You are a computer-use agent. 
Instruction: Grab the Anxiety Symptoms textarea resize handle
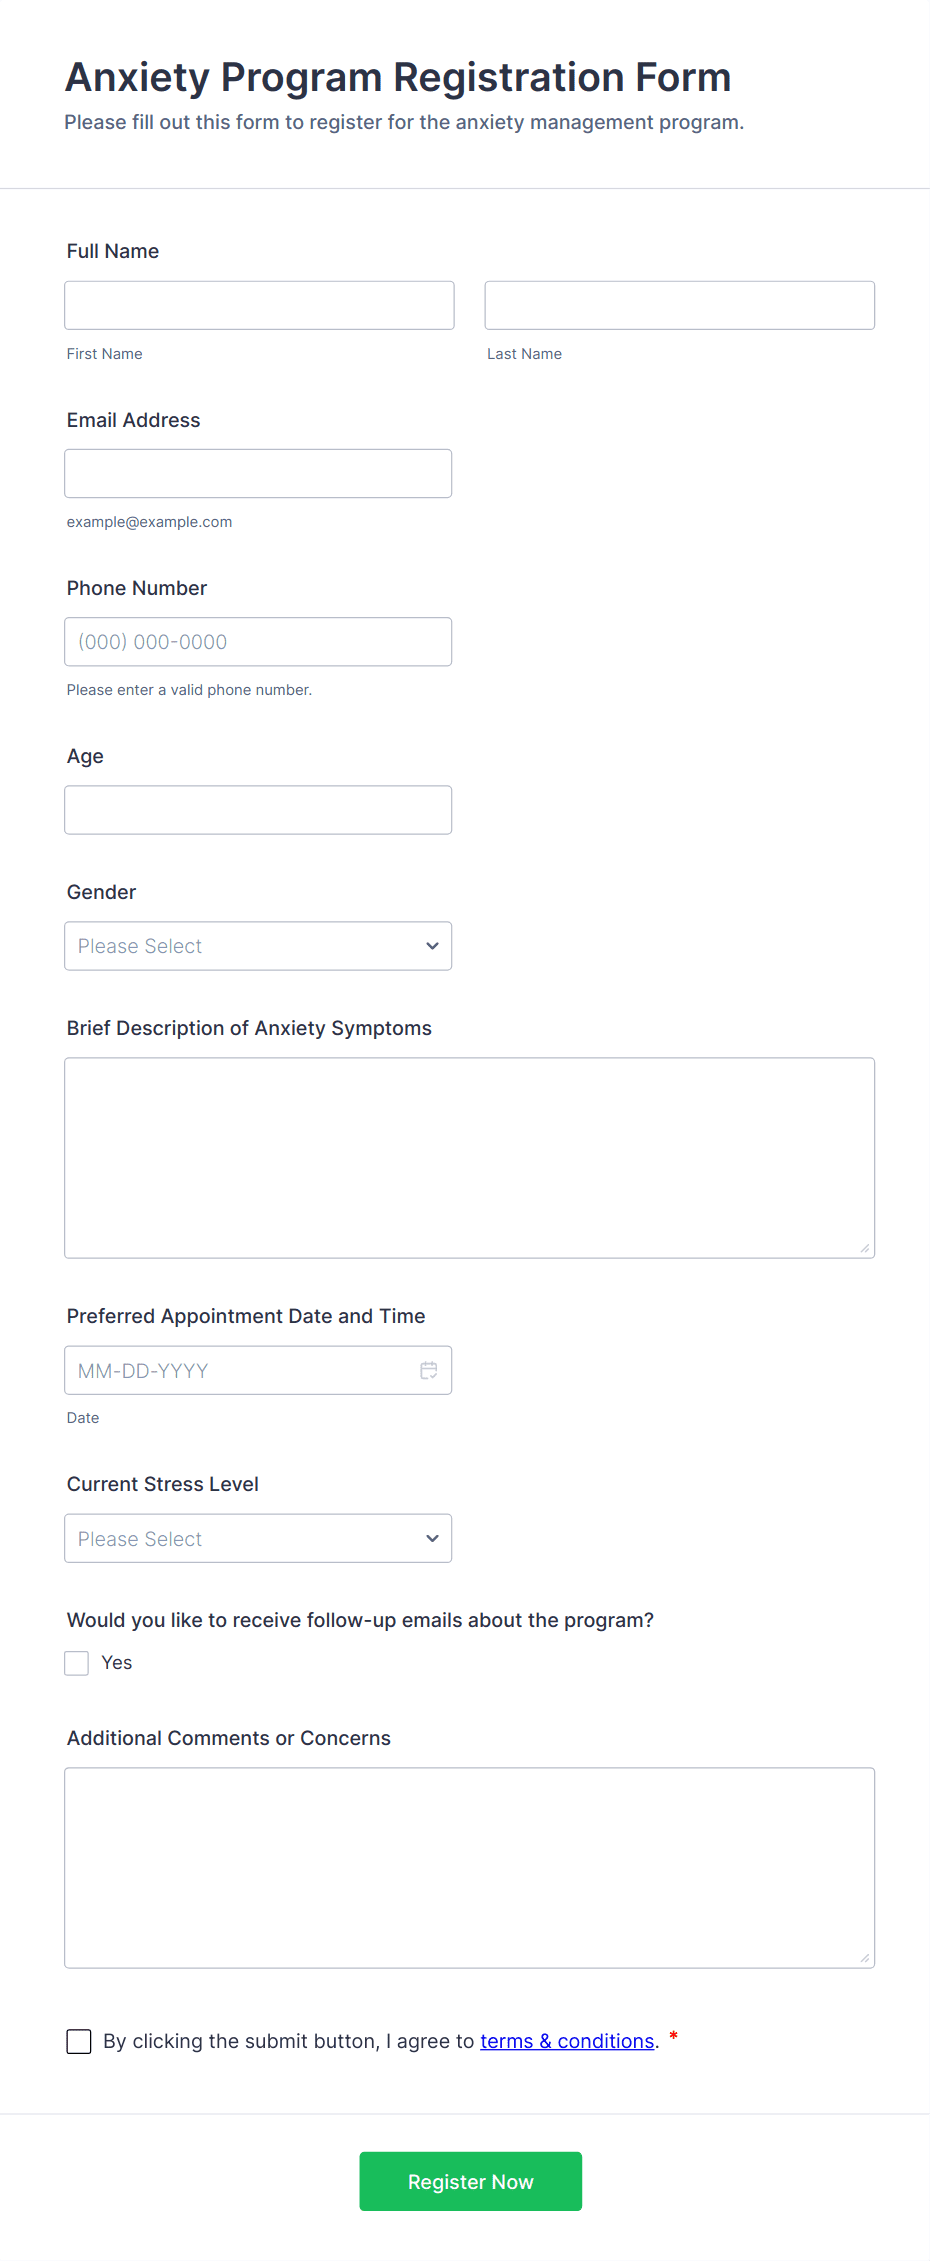click(x=865, y=1248)
